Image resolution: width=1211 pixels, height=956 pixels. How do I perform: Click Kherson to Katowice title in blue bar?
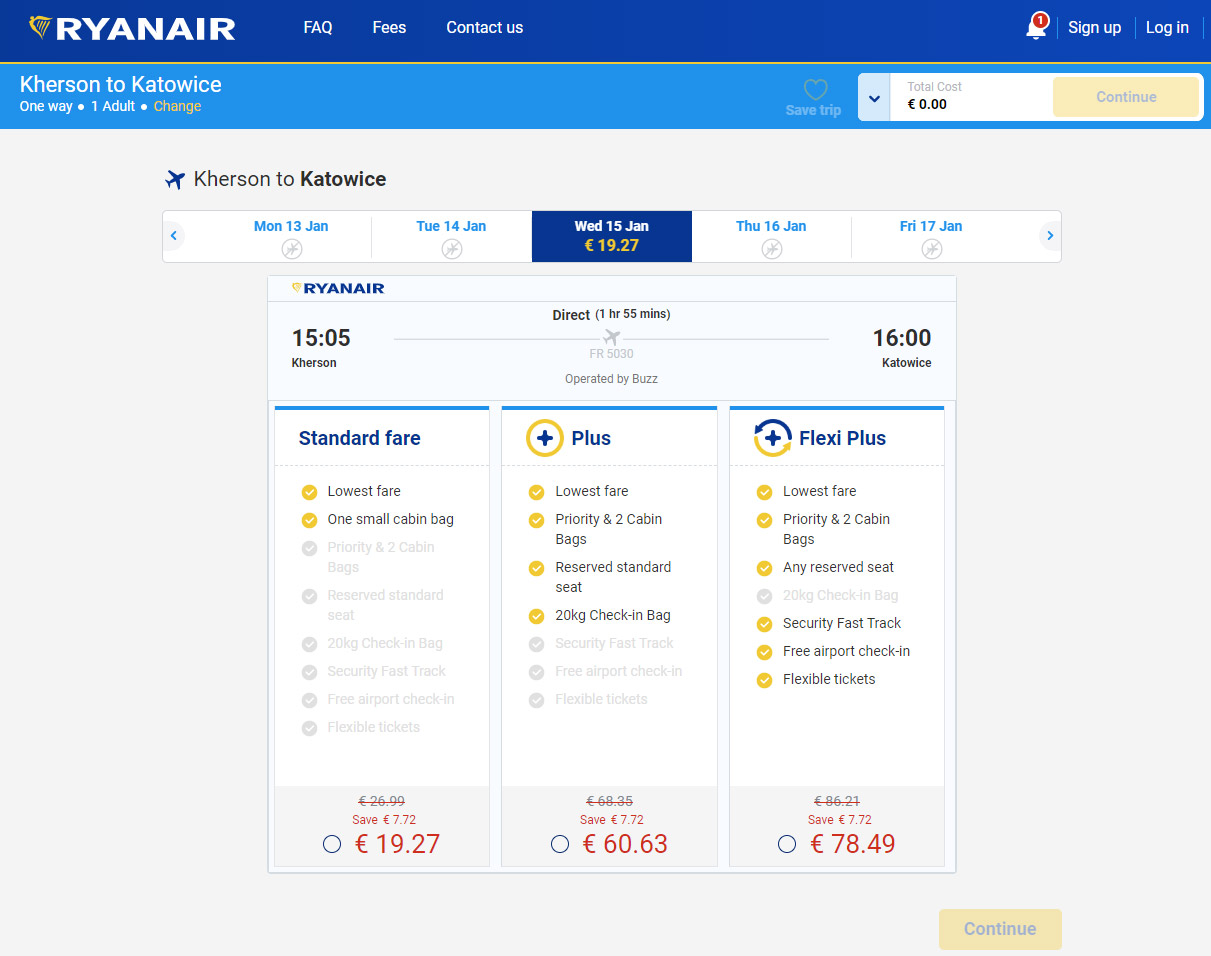point(120,84)
